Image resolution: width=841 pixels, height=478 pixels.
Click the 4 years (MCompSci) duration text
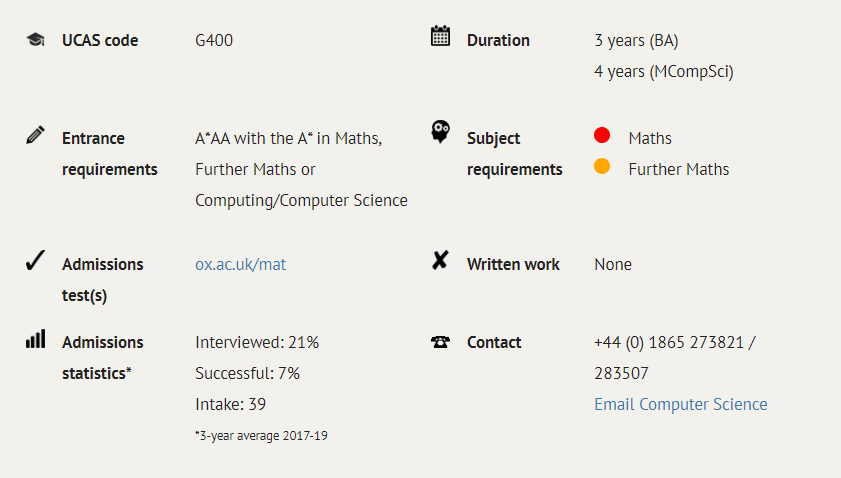click(x=663, y=71)
